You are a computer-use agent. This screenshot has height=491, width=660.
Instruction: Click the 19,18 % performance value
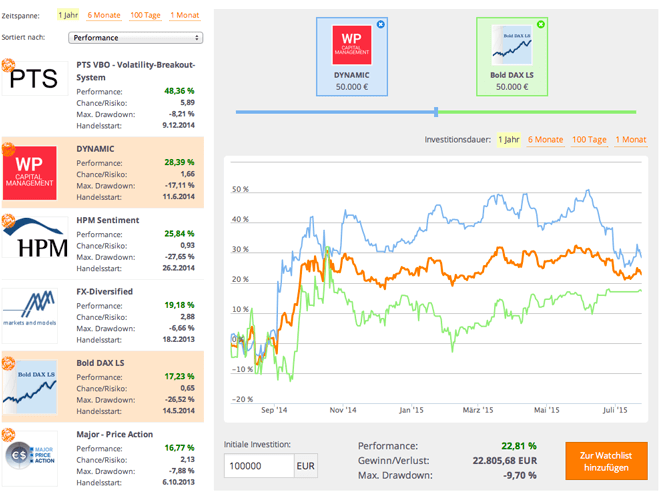point(179,305)
